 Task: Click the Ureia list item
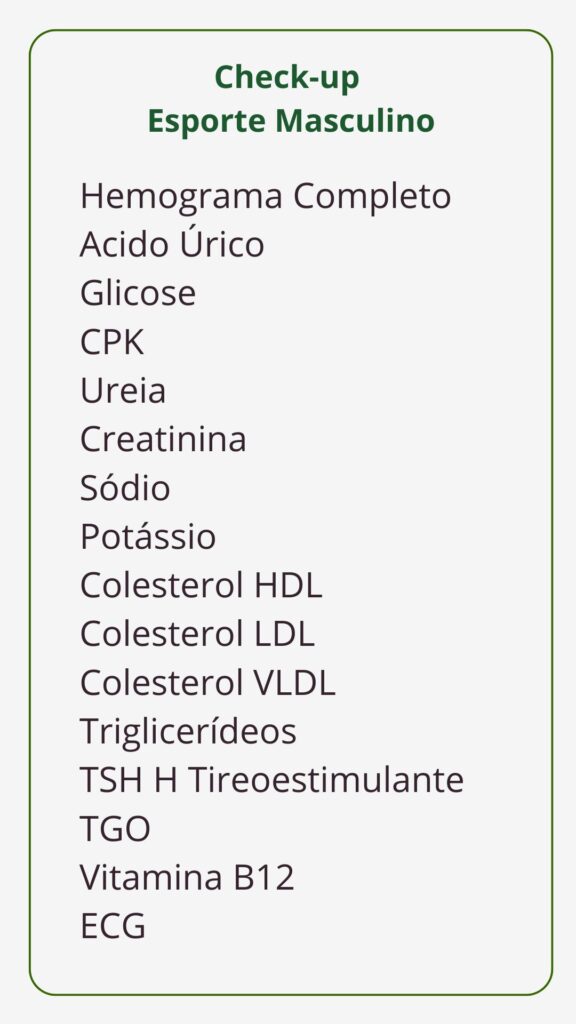123,391
